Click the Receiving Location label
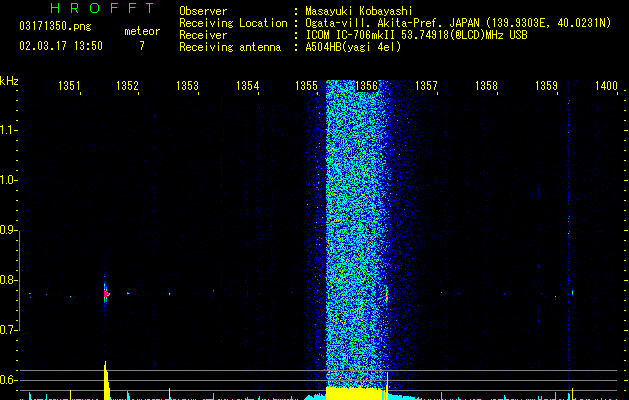The height and width of the screenshot is (400, 629). (233, 23)
